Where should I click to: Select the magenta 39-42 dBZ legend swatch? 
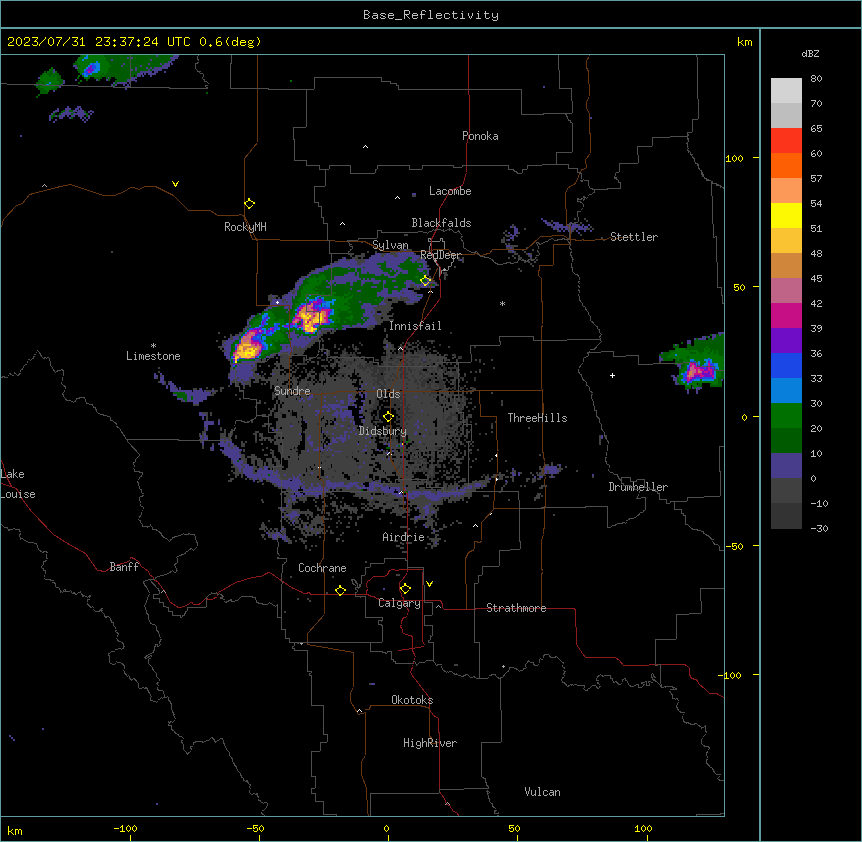[x=786, y=315]
